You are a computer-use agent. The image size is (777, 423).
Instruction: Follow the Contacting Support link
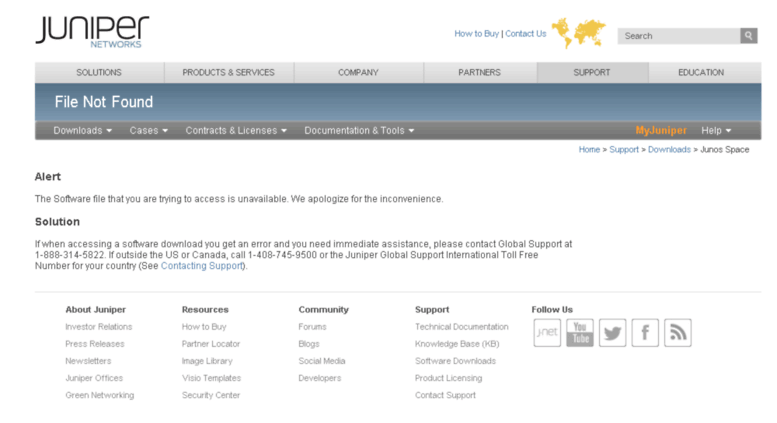pos(202,266)
